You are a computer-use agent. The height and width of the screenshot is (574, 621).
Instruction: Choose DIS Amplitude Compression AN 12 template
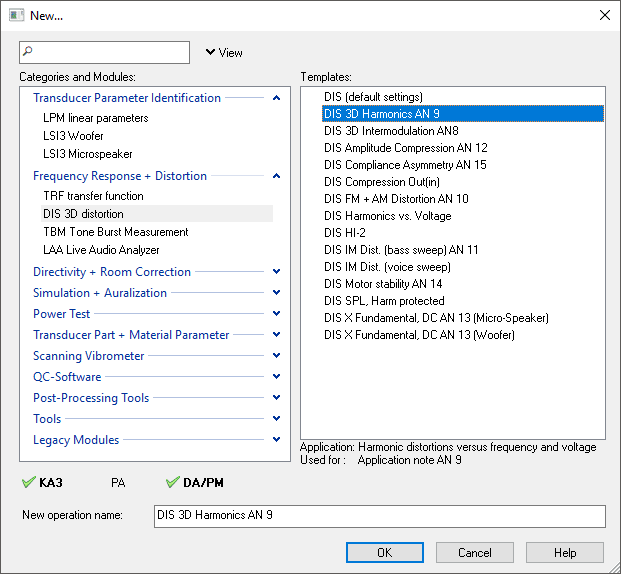406,148
